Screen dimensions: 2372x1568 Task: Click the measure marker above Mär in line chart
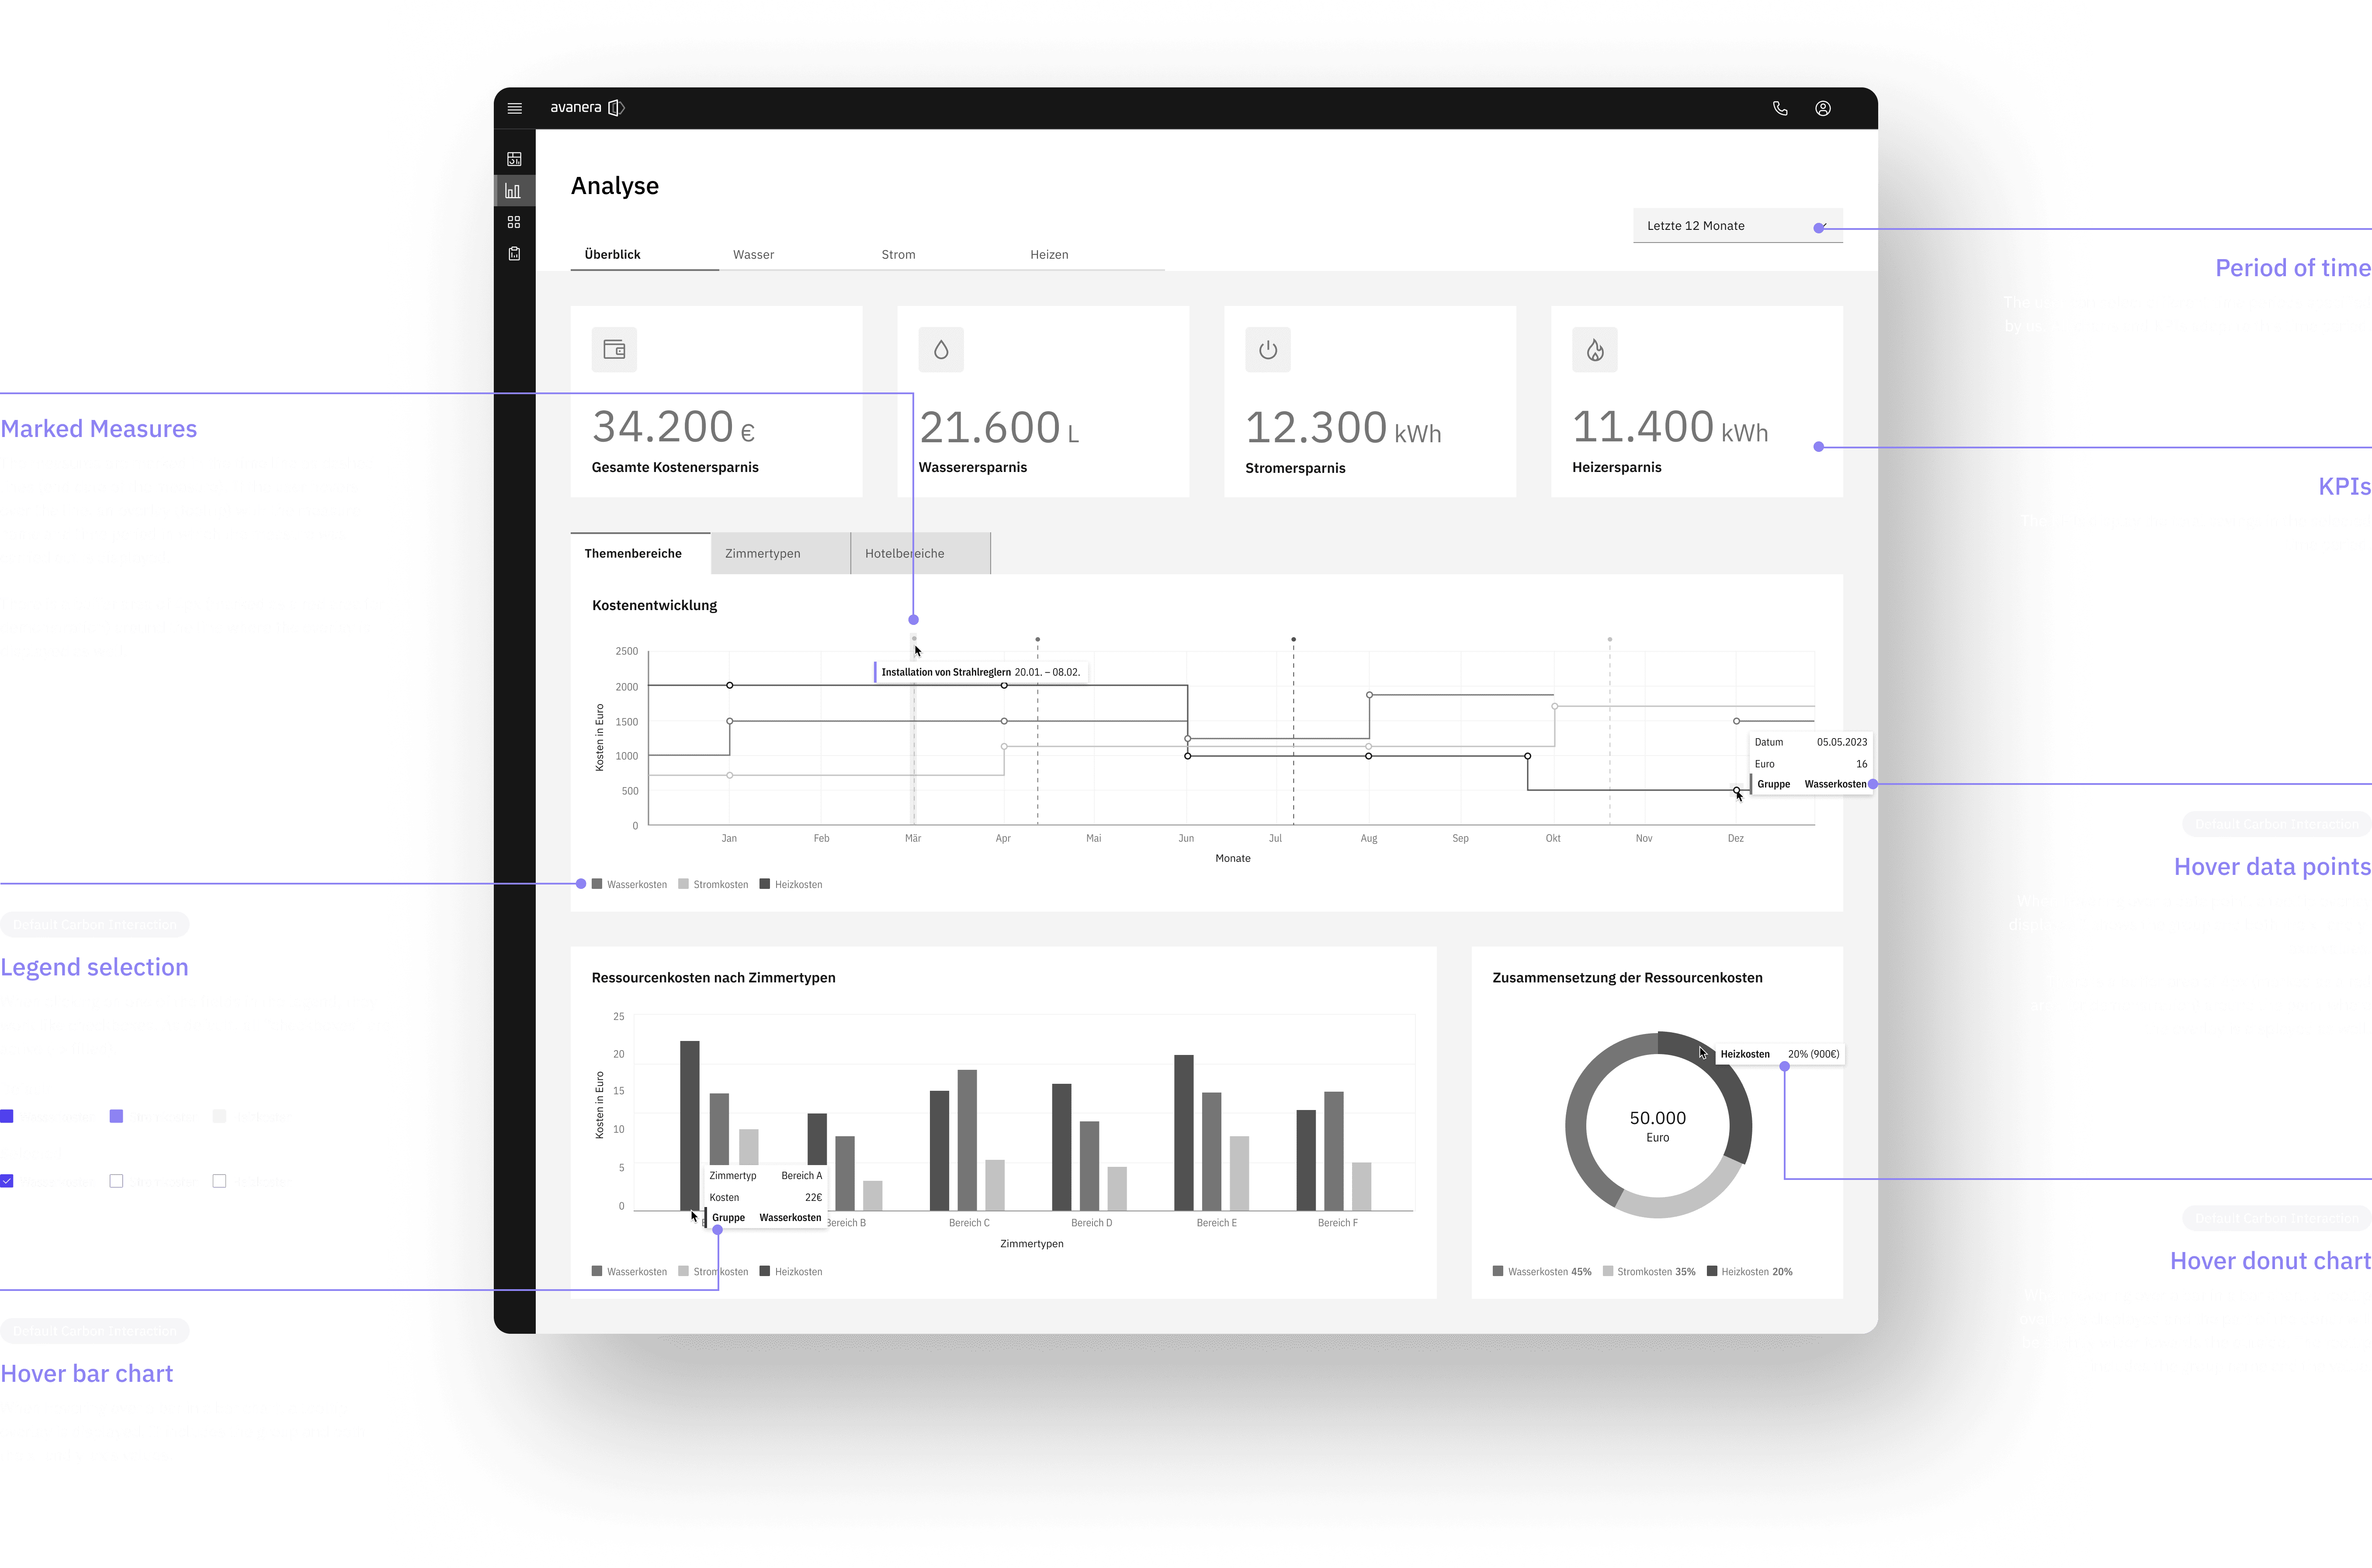[x=914, y=638]
